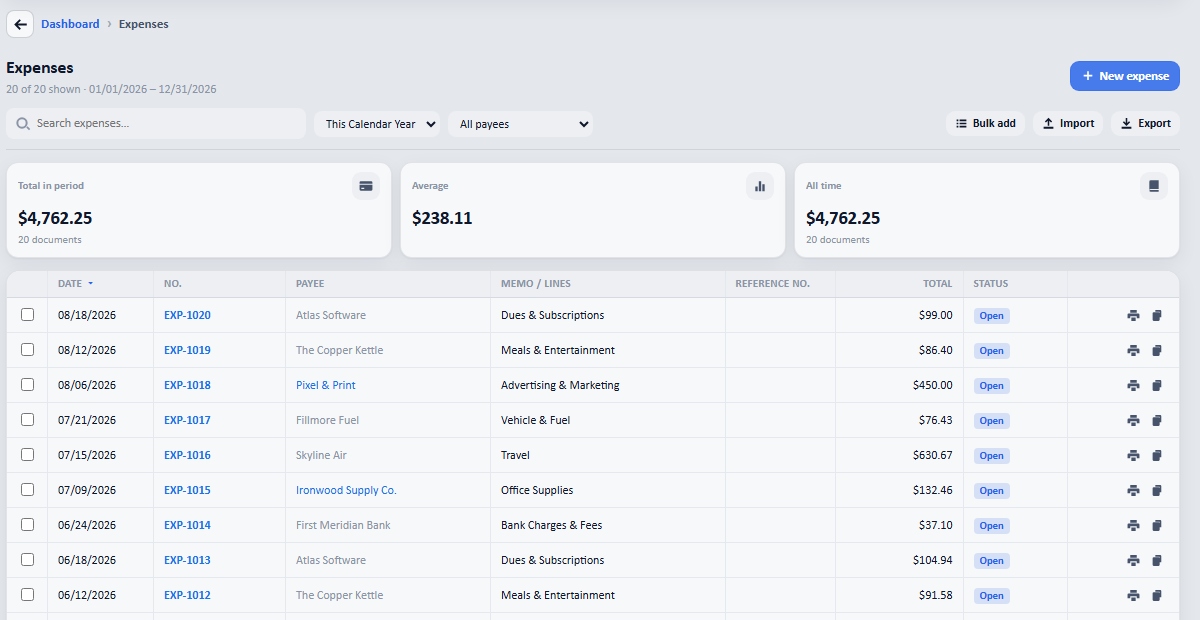Duplicate expense EXP-1015
The image size is (1200, 620).
click(1157, 491)
